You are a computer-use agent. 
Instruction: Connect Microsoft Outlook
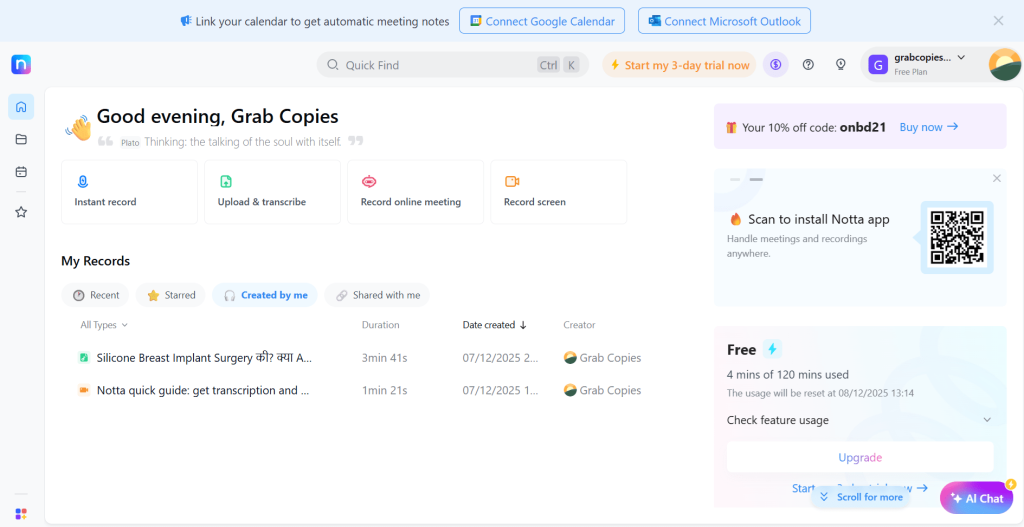pyautogui.click(x=724, y=21)
